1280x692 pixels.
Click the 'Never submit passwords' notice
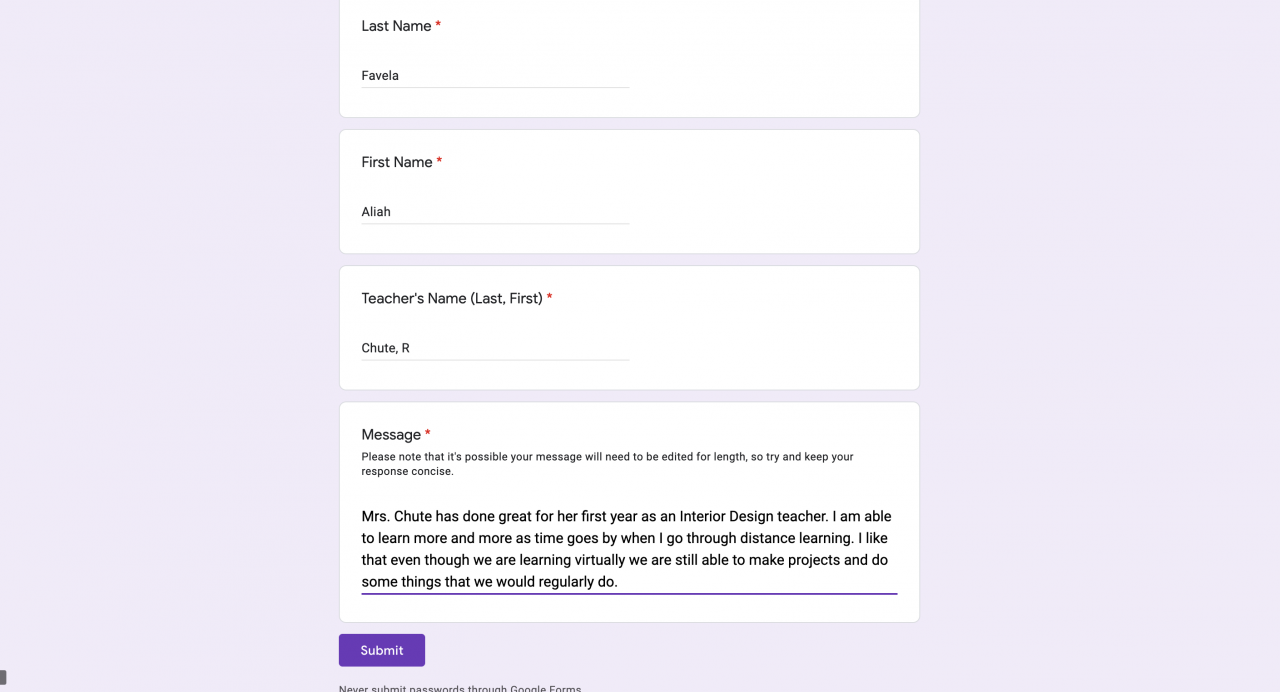pyautogui.click(x=460, y=688)
